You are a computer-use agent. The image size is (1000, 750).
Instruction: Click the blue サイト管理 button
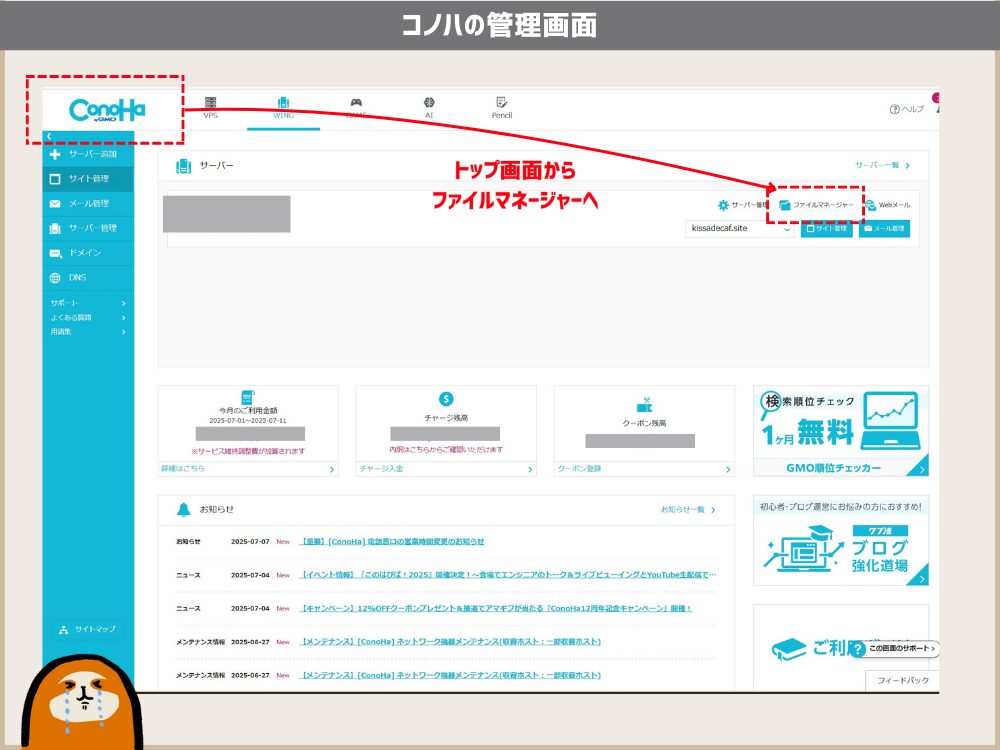pyautogui.click(x=827, y=228)
